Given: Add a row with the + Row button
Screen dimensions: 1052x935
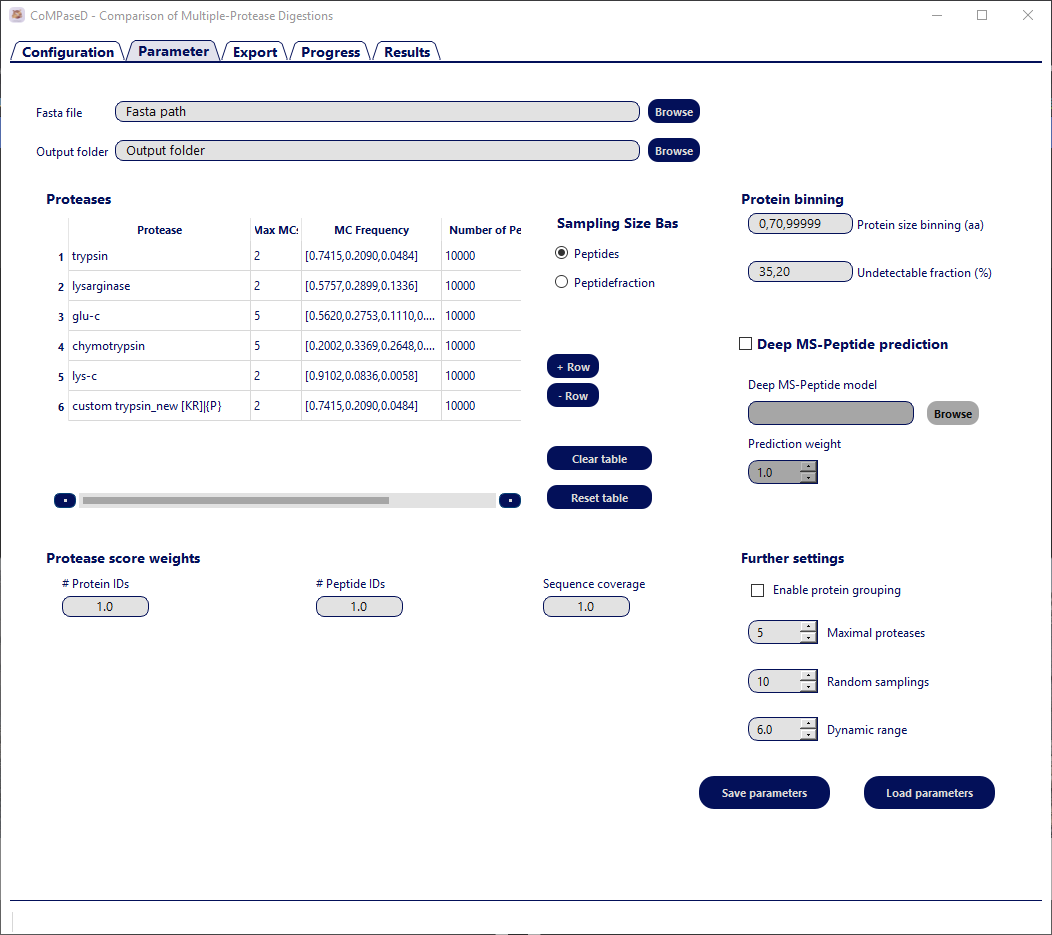Looking at the screenshot, I should pos(573,367).
